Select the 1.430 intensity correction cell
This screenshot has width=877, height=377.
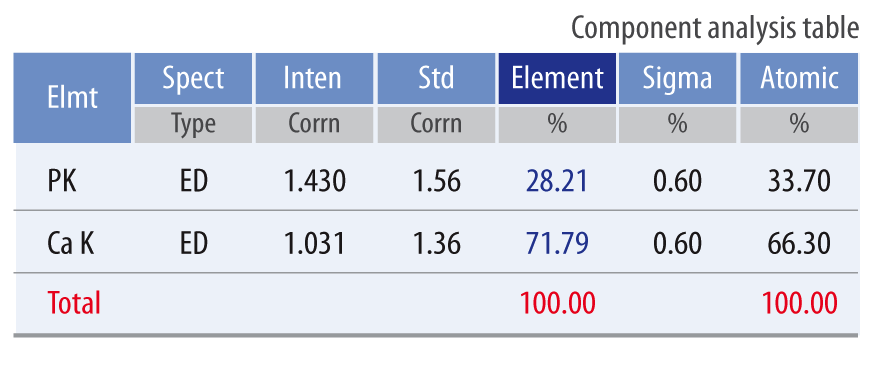click(x=314, y=181)
